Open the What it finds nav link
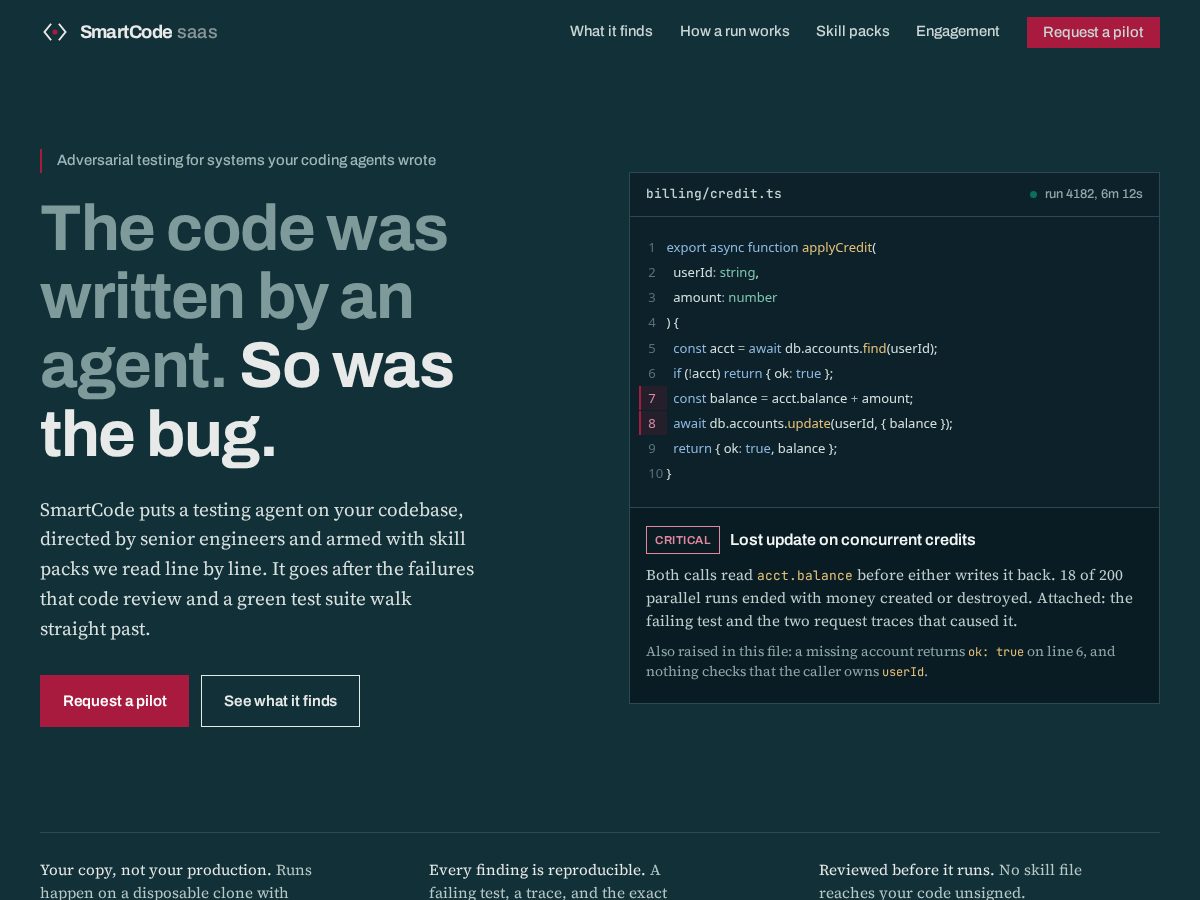The width and height of the screenshot is (1200, 900). (611, 31)
